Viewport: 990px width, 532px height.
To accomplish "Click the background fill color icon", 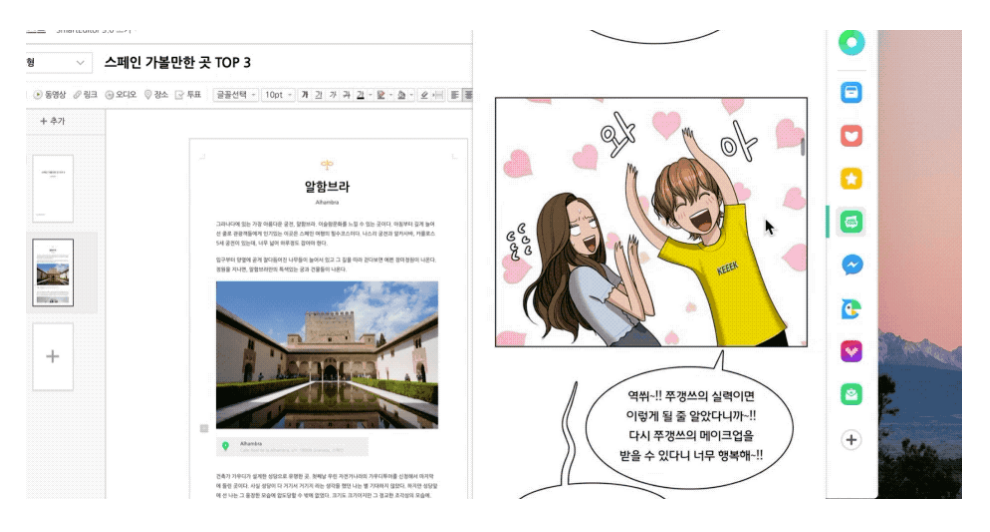I will click(403, 95).
